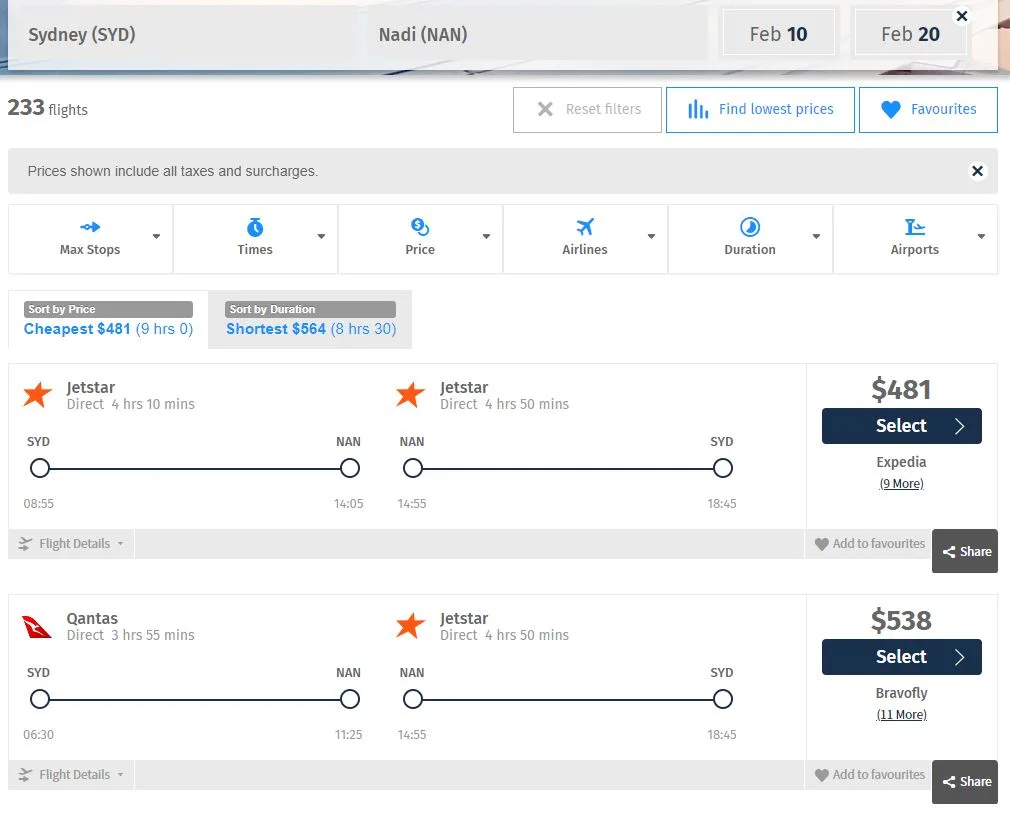Click the Airlines plane icon
The height and width of the screenshot is (814, 1010).
pyautogui.click(x=585, y=227)
